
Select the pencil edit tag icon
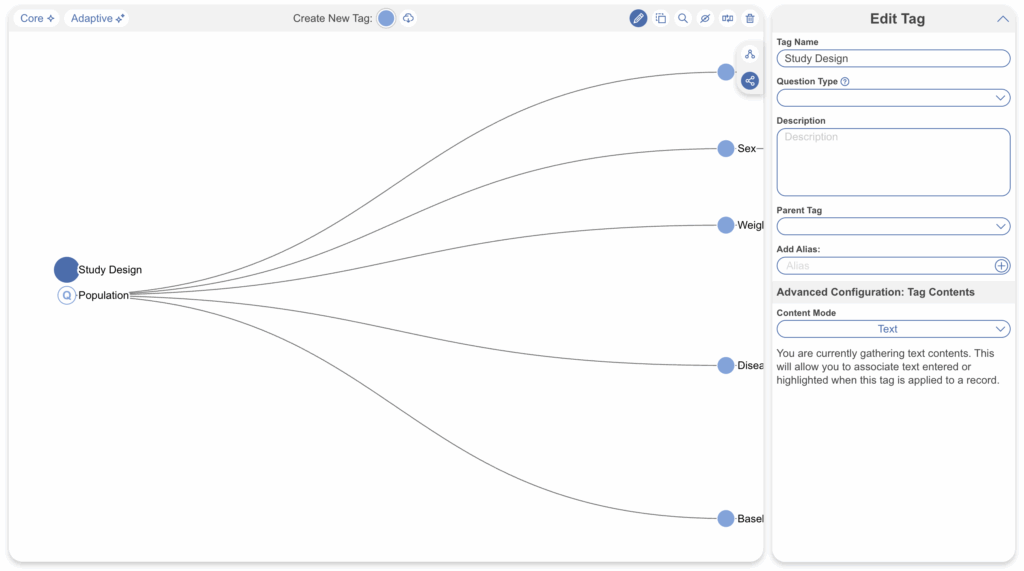click(x=638, y=18)
